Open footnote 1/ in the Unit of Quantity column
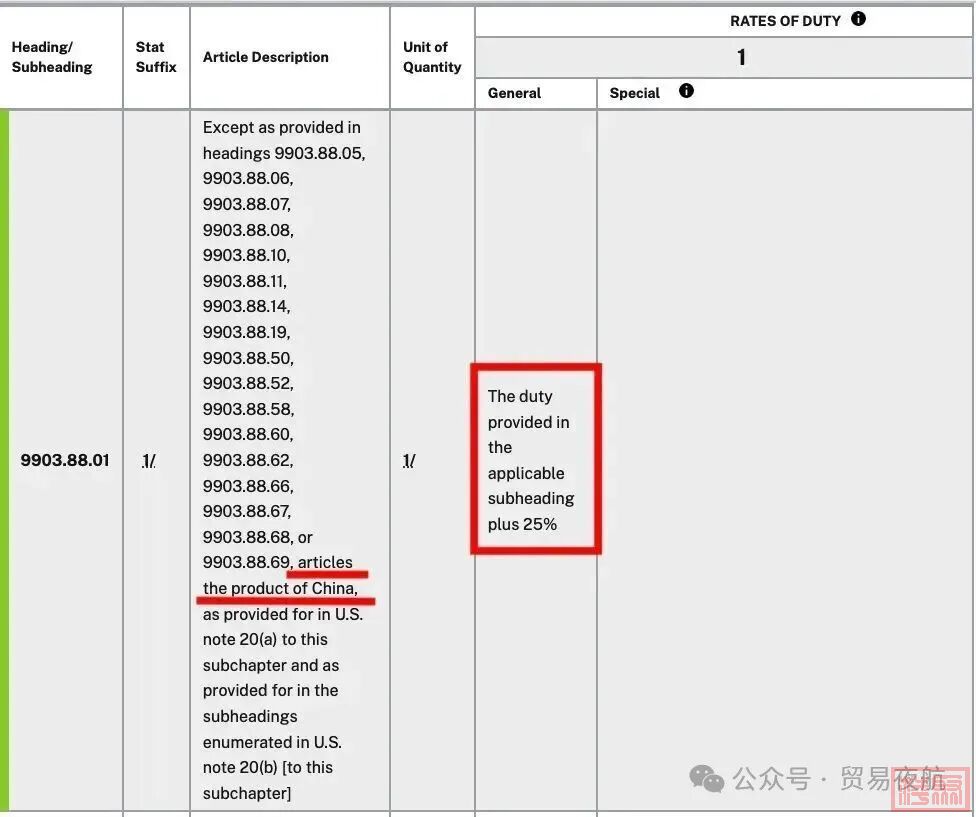This screenshot has height=817, width=976. (x=408, y=461)
